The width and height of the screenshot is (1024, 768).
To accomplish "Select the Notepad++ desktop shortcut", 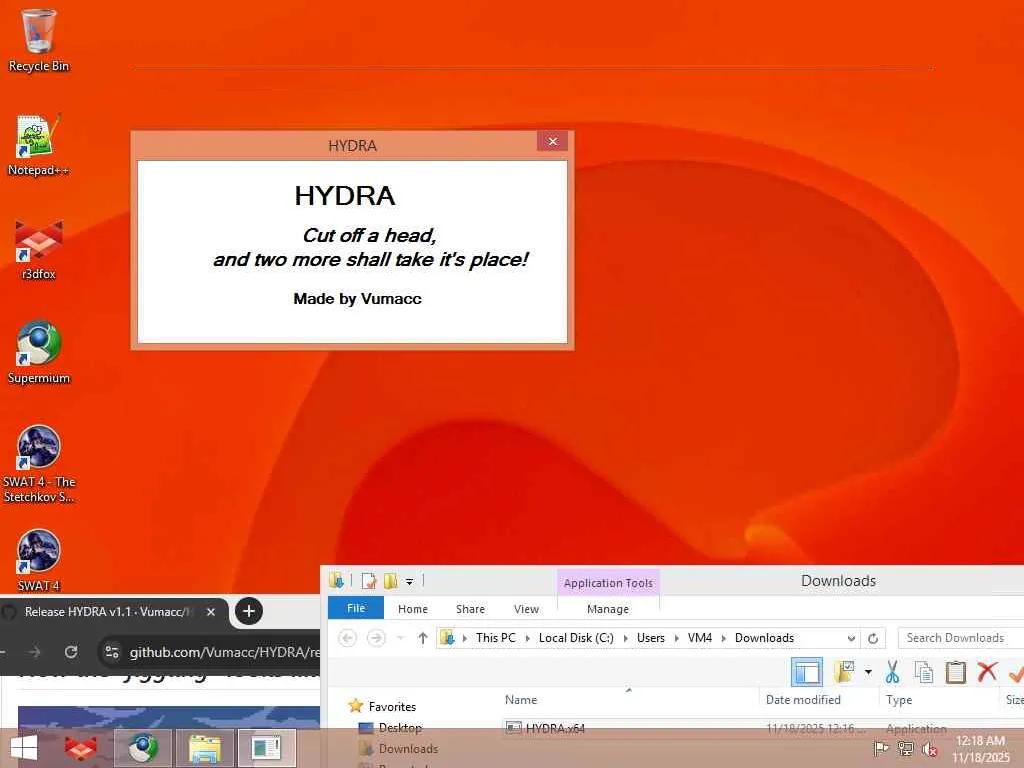I will [x=39, y=145].
